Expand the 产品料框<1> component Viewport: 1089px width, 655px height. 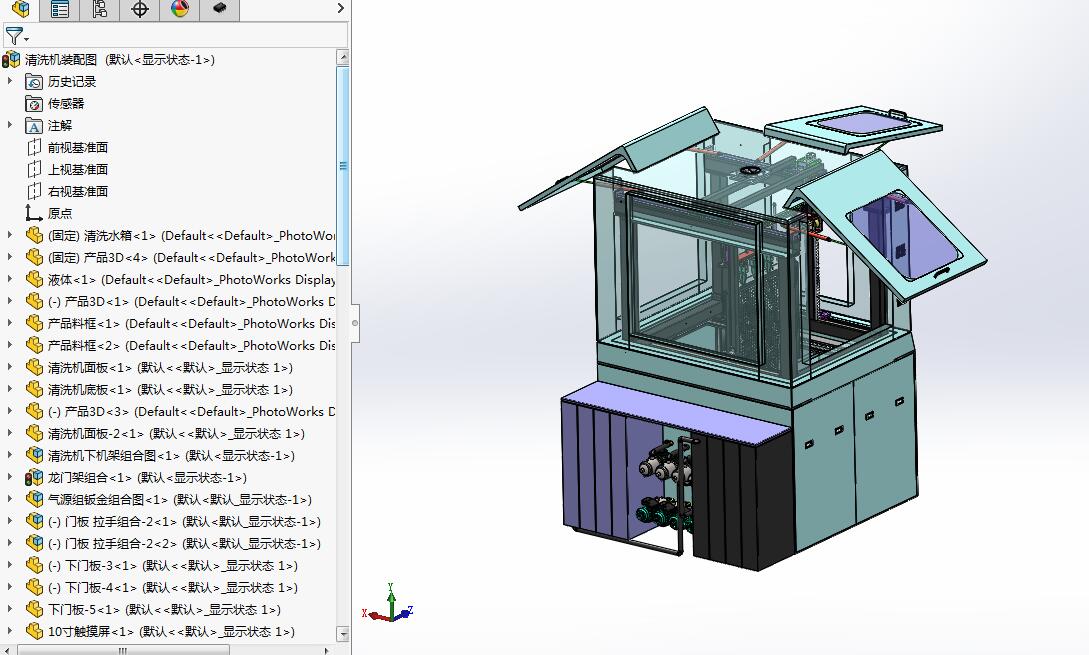pos(10,324)
